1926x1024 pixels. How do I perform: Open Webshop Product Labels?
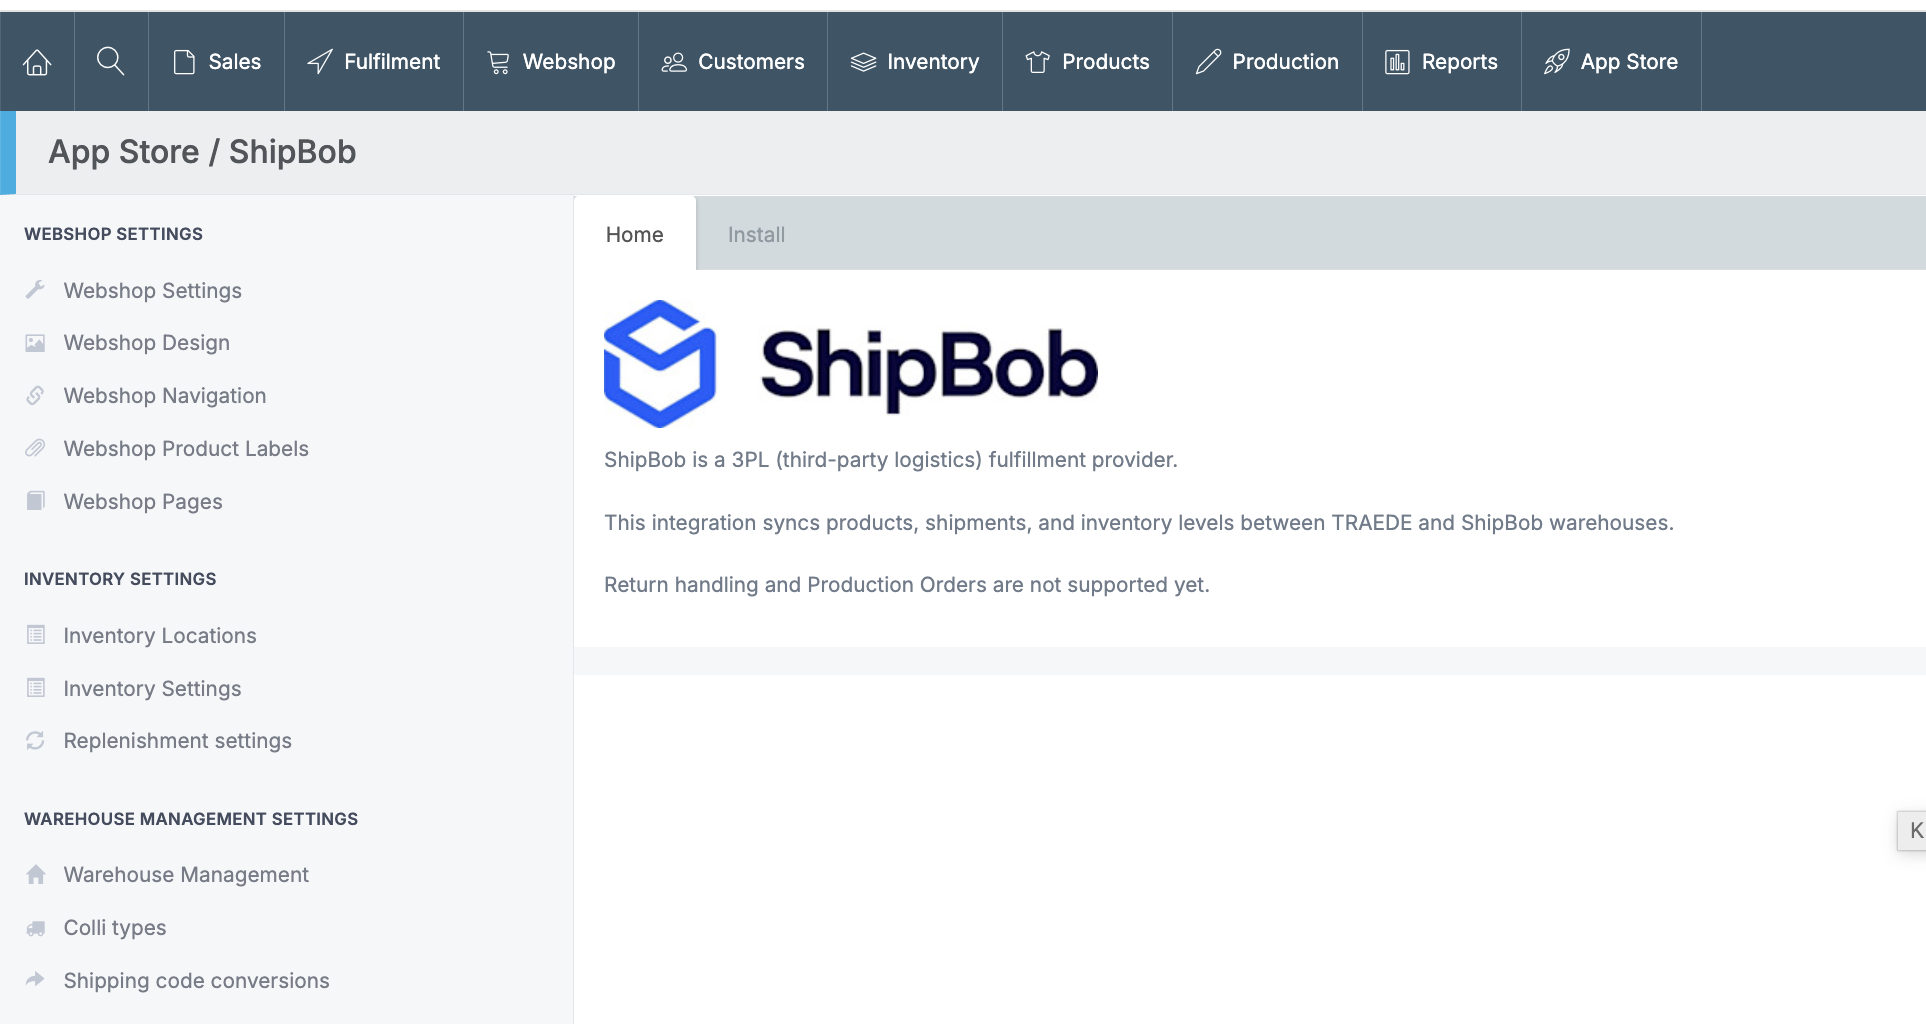[186, 449]
